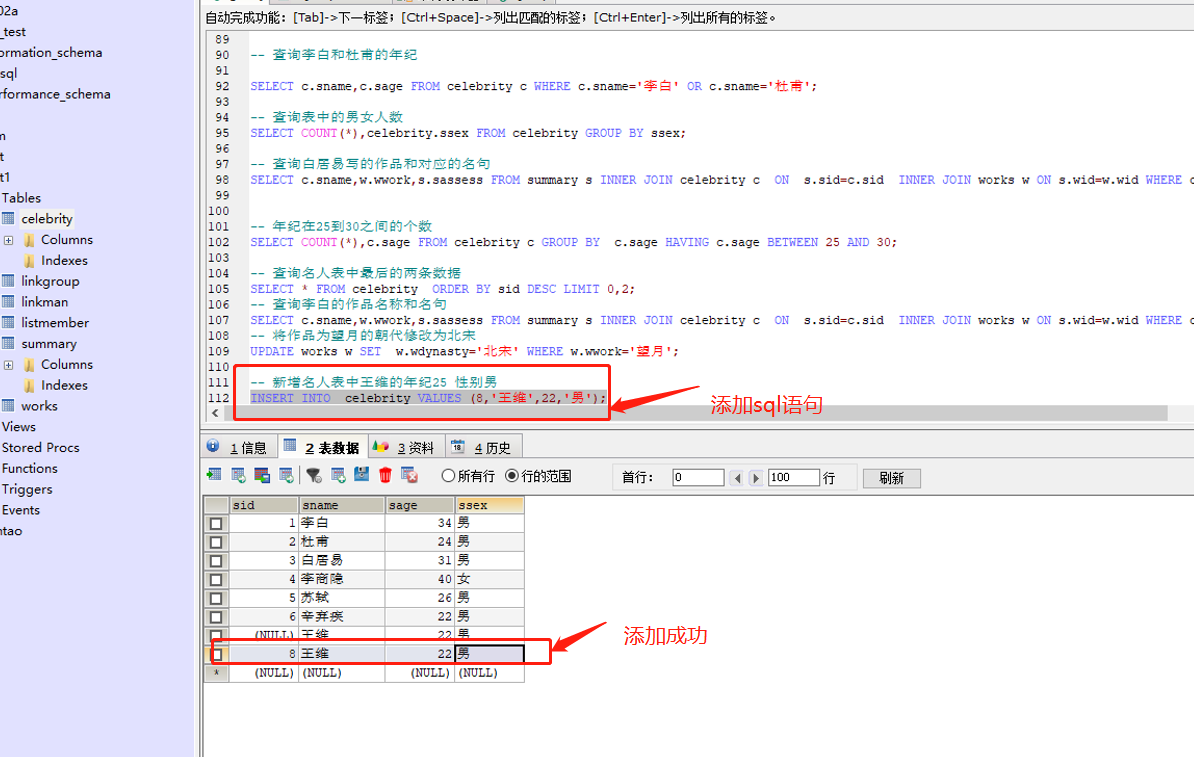Expand Columns under celebrity table
1194x757 pixels.
(8, 240)
